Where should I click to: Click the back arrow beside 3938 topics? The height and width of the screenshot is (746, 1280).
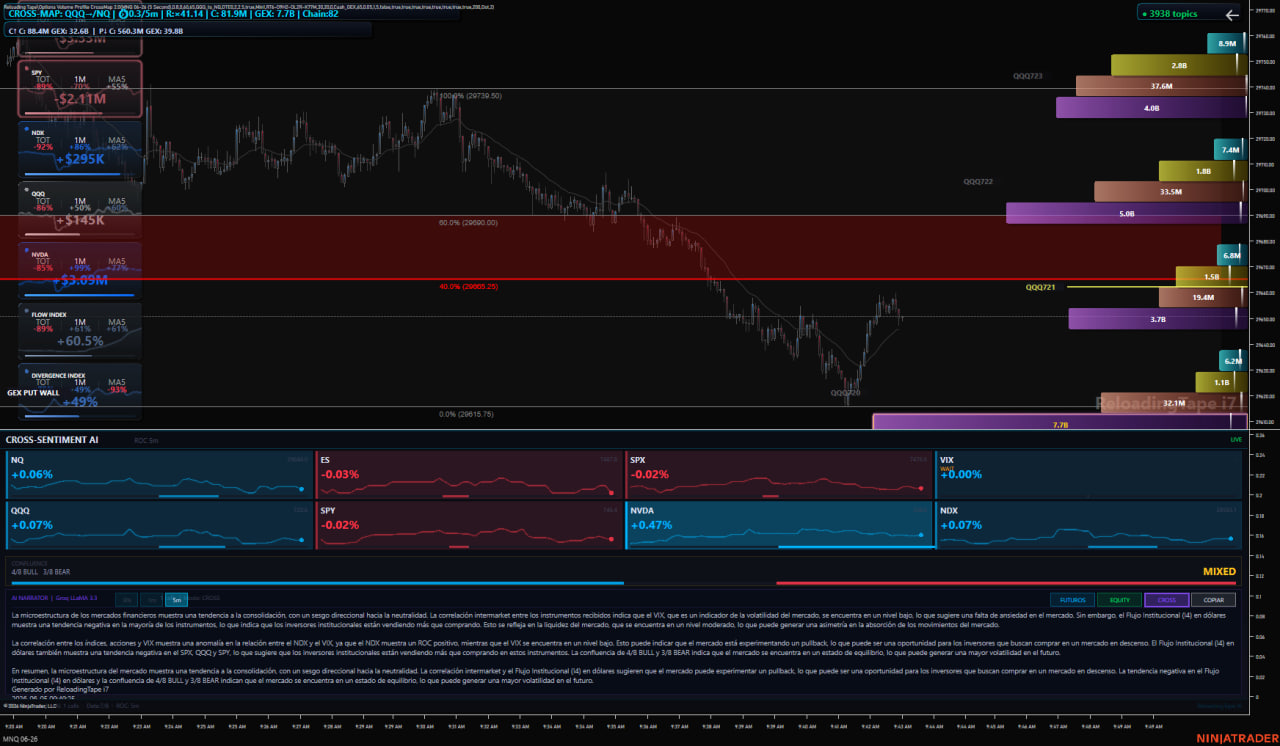1232,14
